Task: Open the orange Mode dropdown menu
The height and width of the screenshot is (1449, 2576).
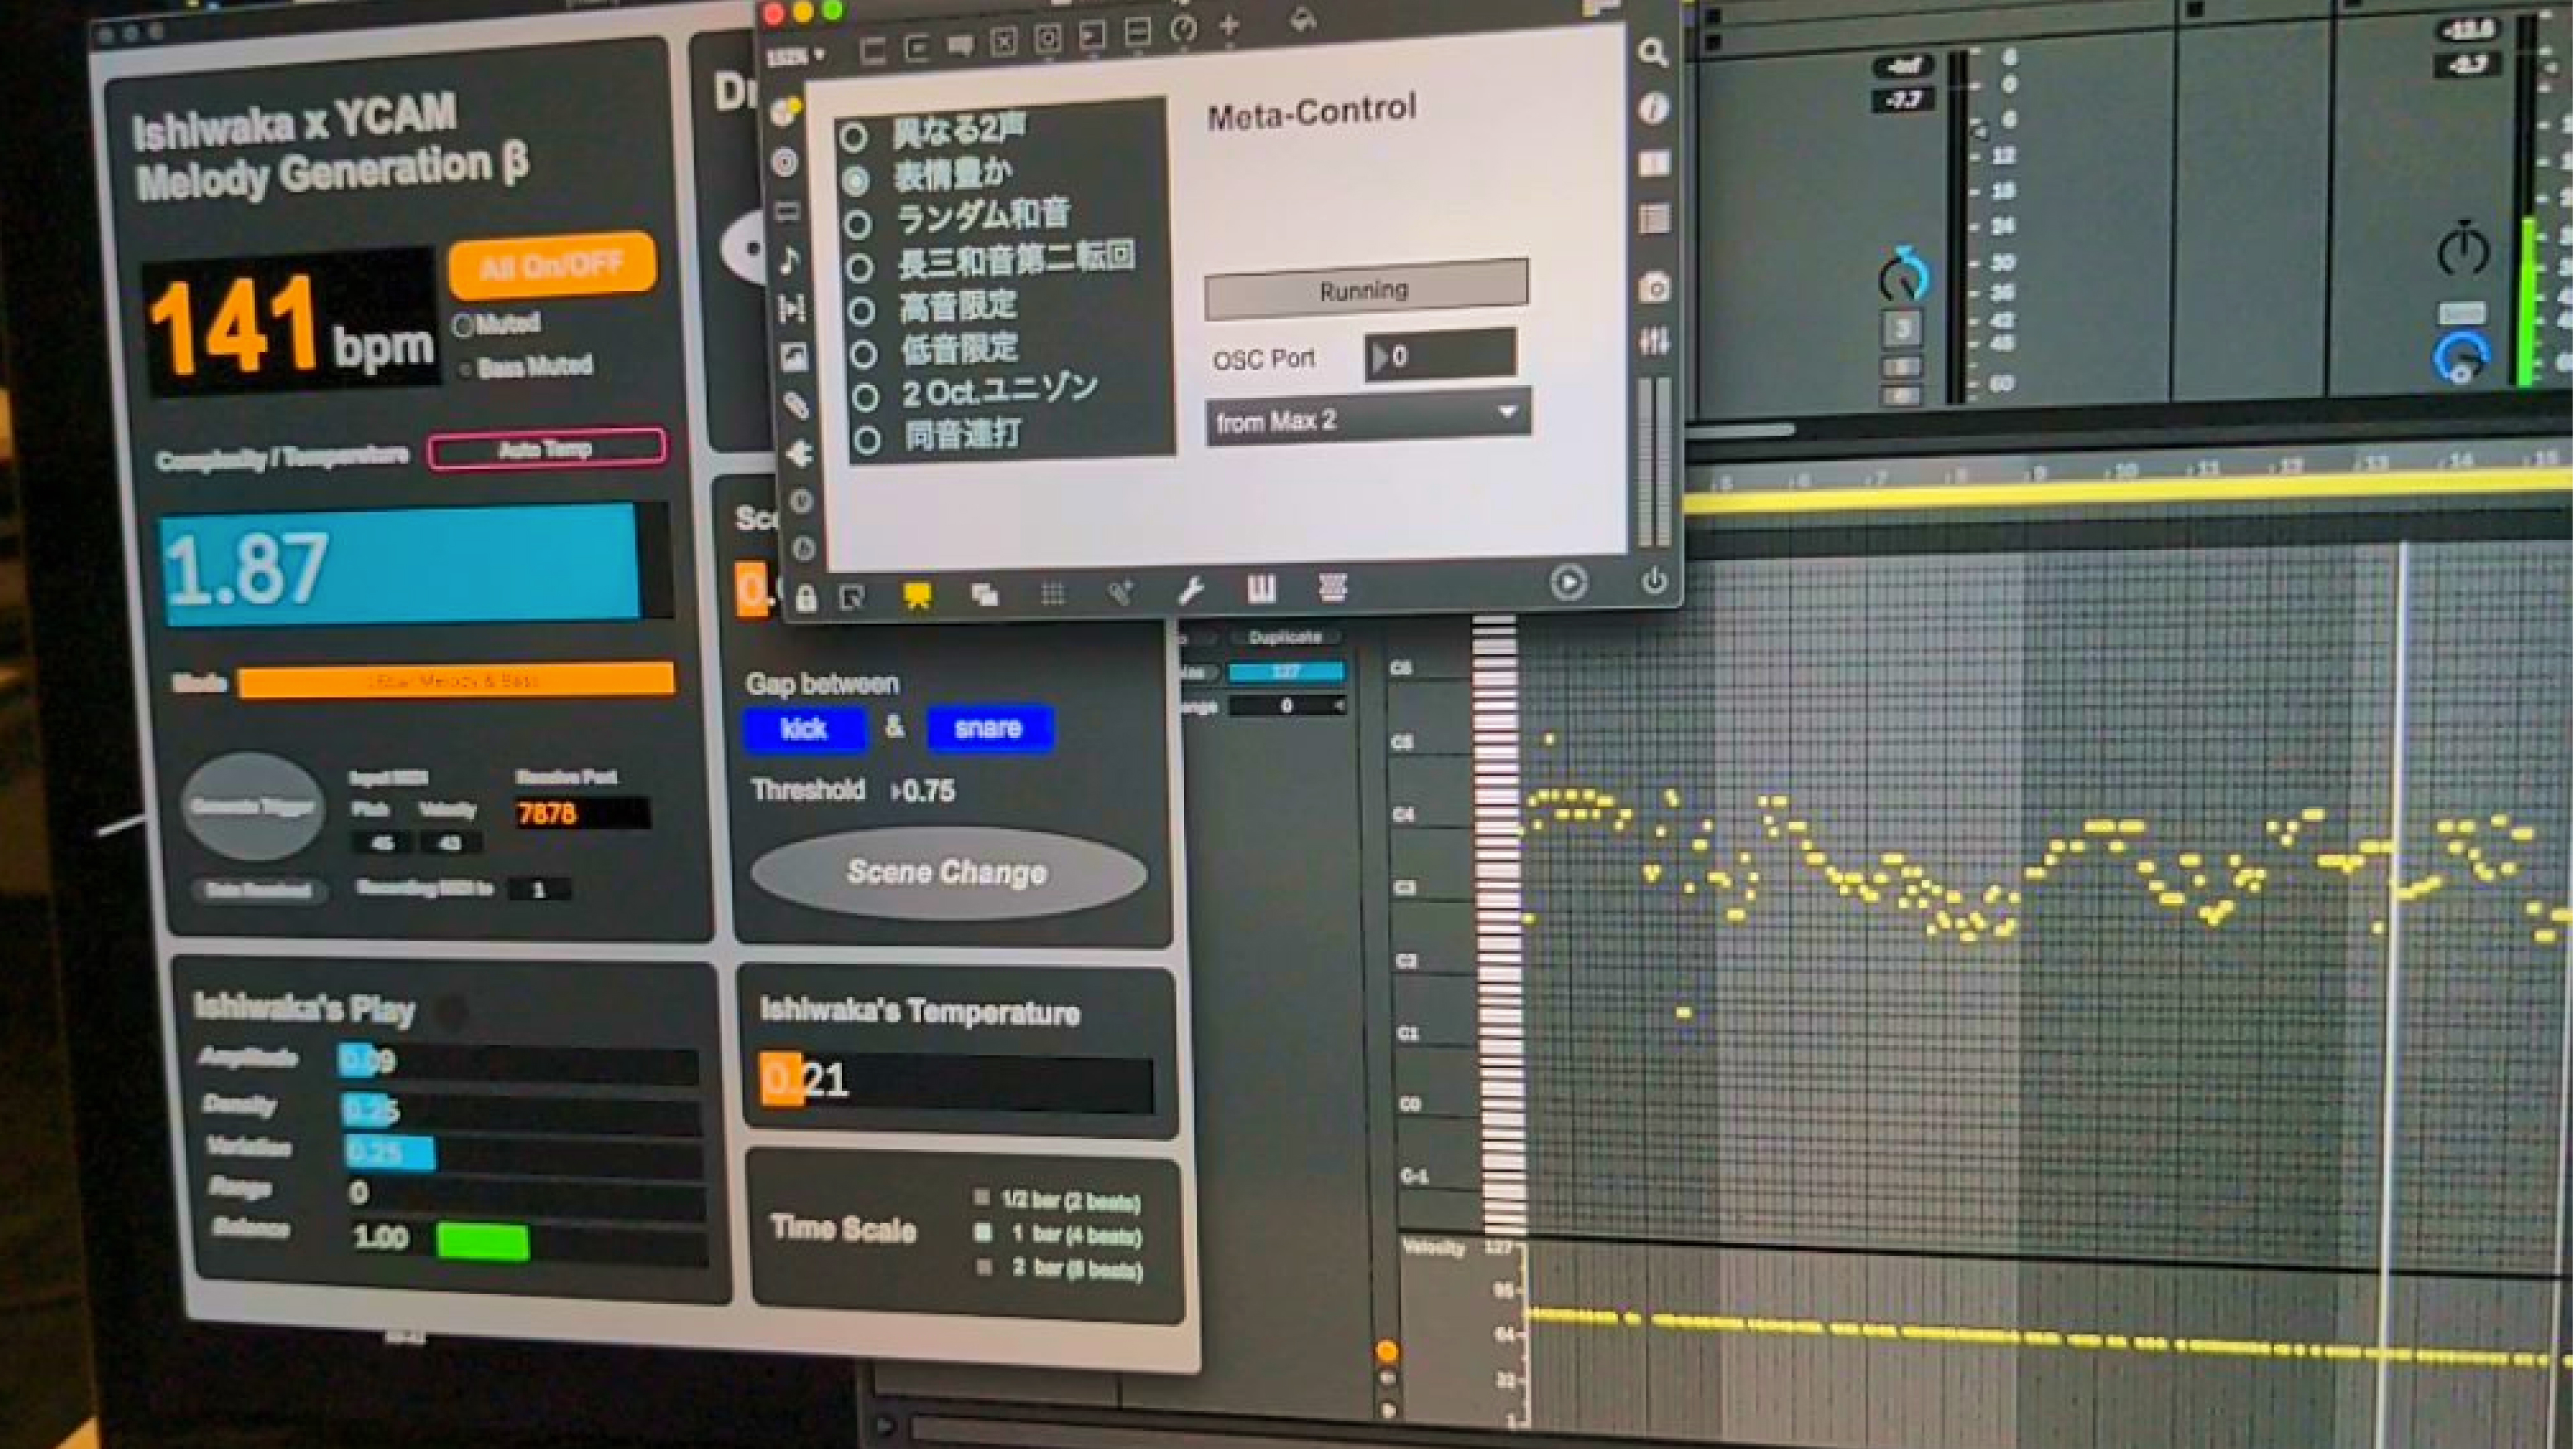Action: coord(456,681)
